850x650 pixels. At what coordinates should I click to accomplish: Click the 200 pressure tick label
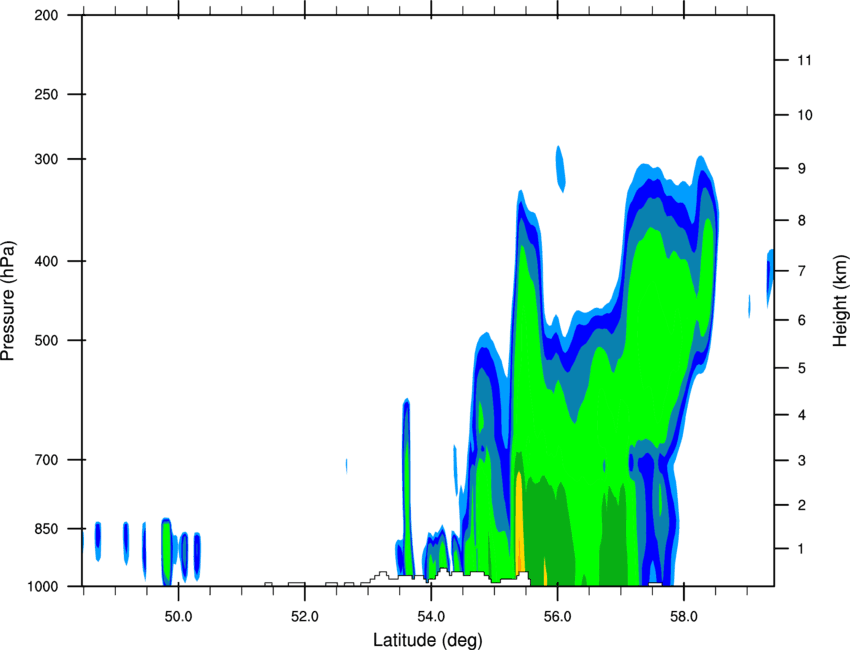coord(46,16)
